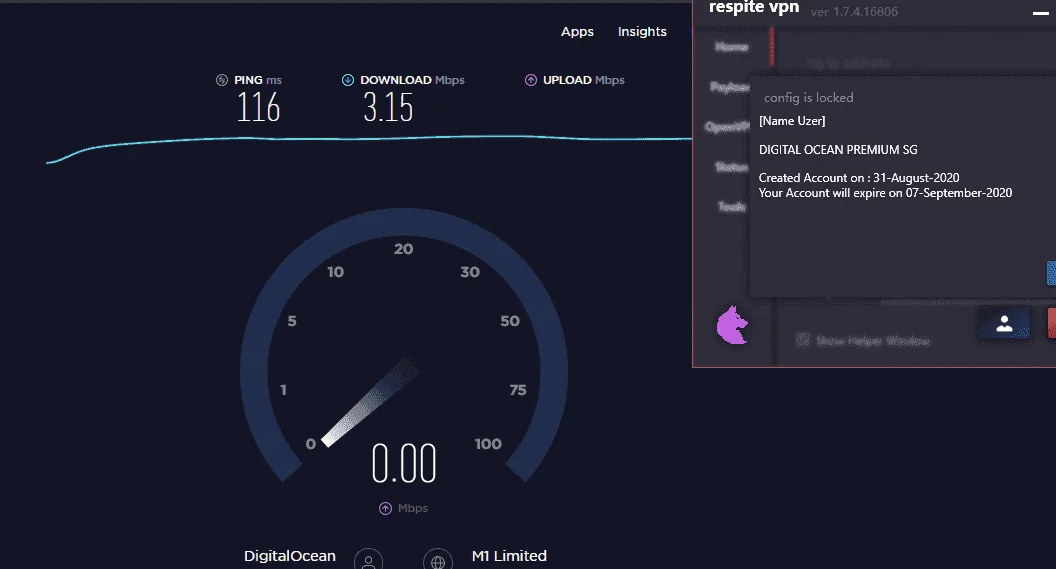The image size is (1056, 569).
Task: Click the globe icon next to M1 Limited
Action: (x=438, y=560)
